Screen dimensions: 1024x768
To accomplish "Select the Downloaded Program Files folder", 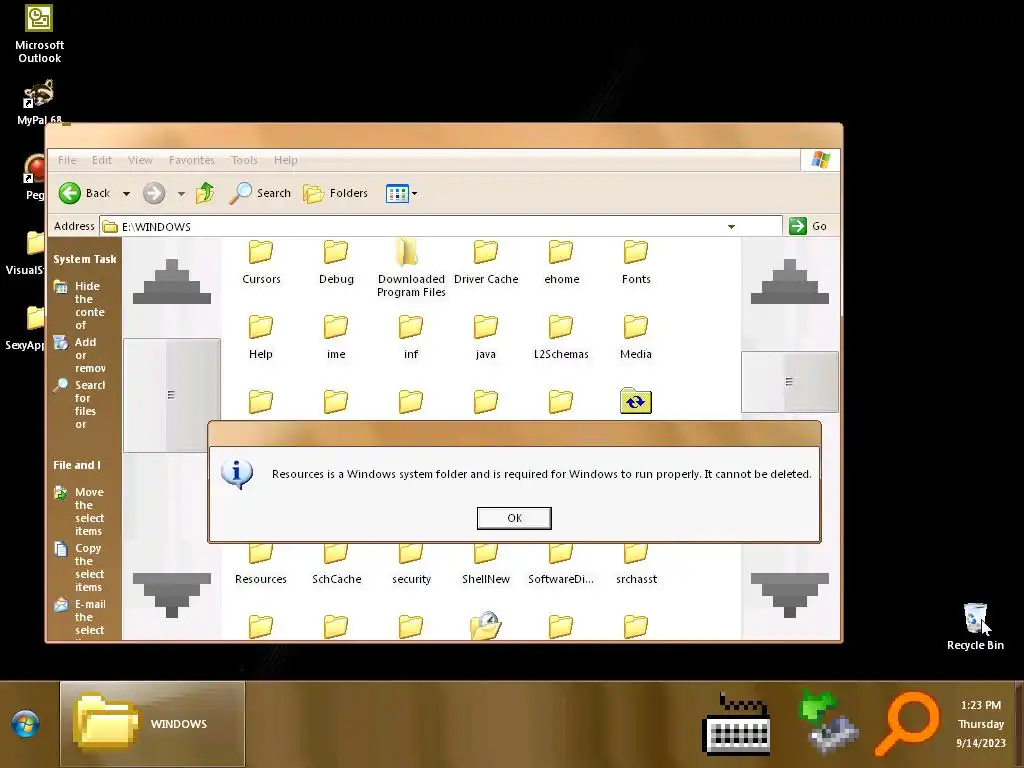I will (411, 269).
